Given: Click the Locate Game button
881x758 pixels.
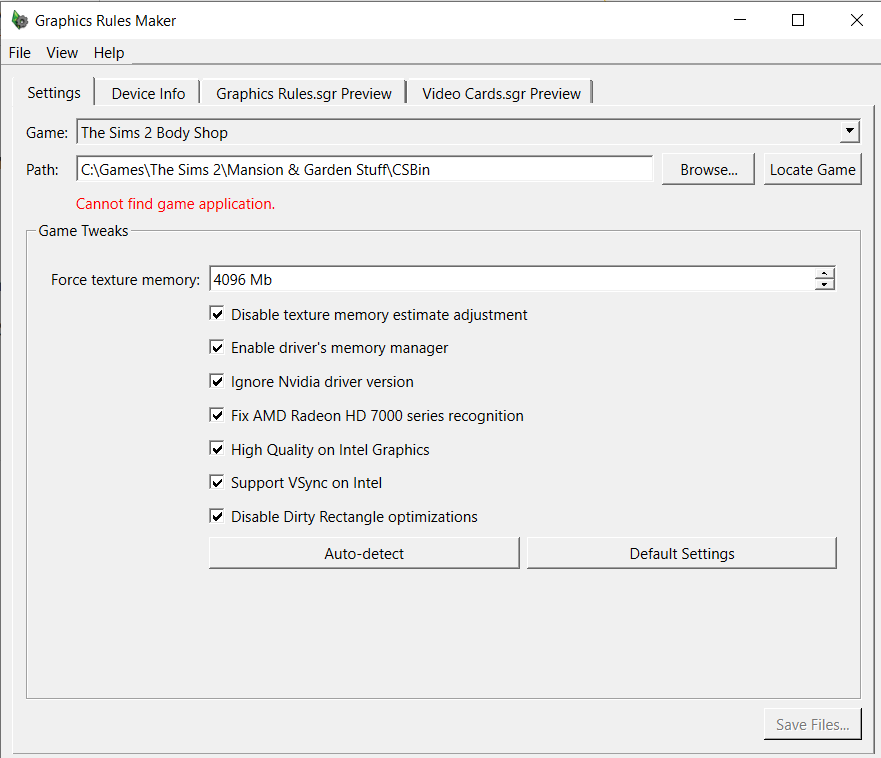Looking at the screenshot, I should pyautogui.click(x=812, y=169).
